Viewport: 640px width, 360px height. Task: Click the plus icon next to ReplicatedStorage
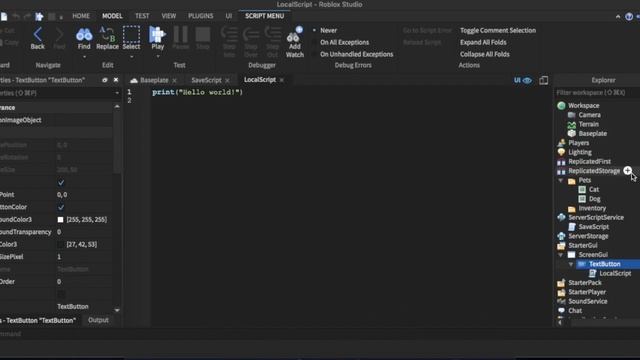coord(627,171)
